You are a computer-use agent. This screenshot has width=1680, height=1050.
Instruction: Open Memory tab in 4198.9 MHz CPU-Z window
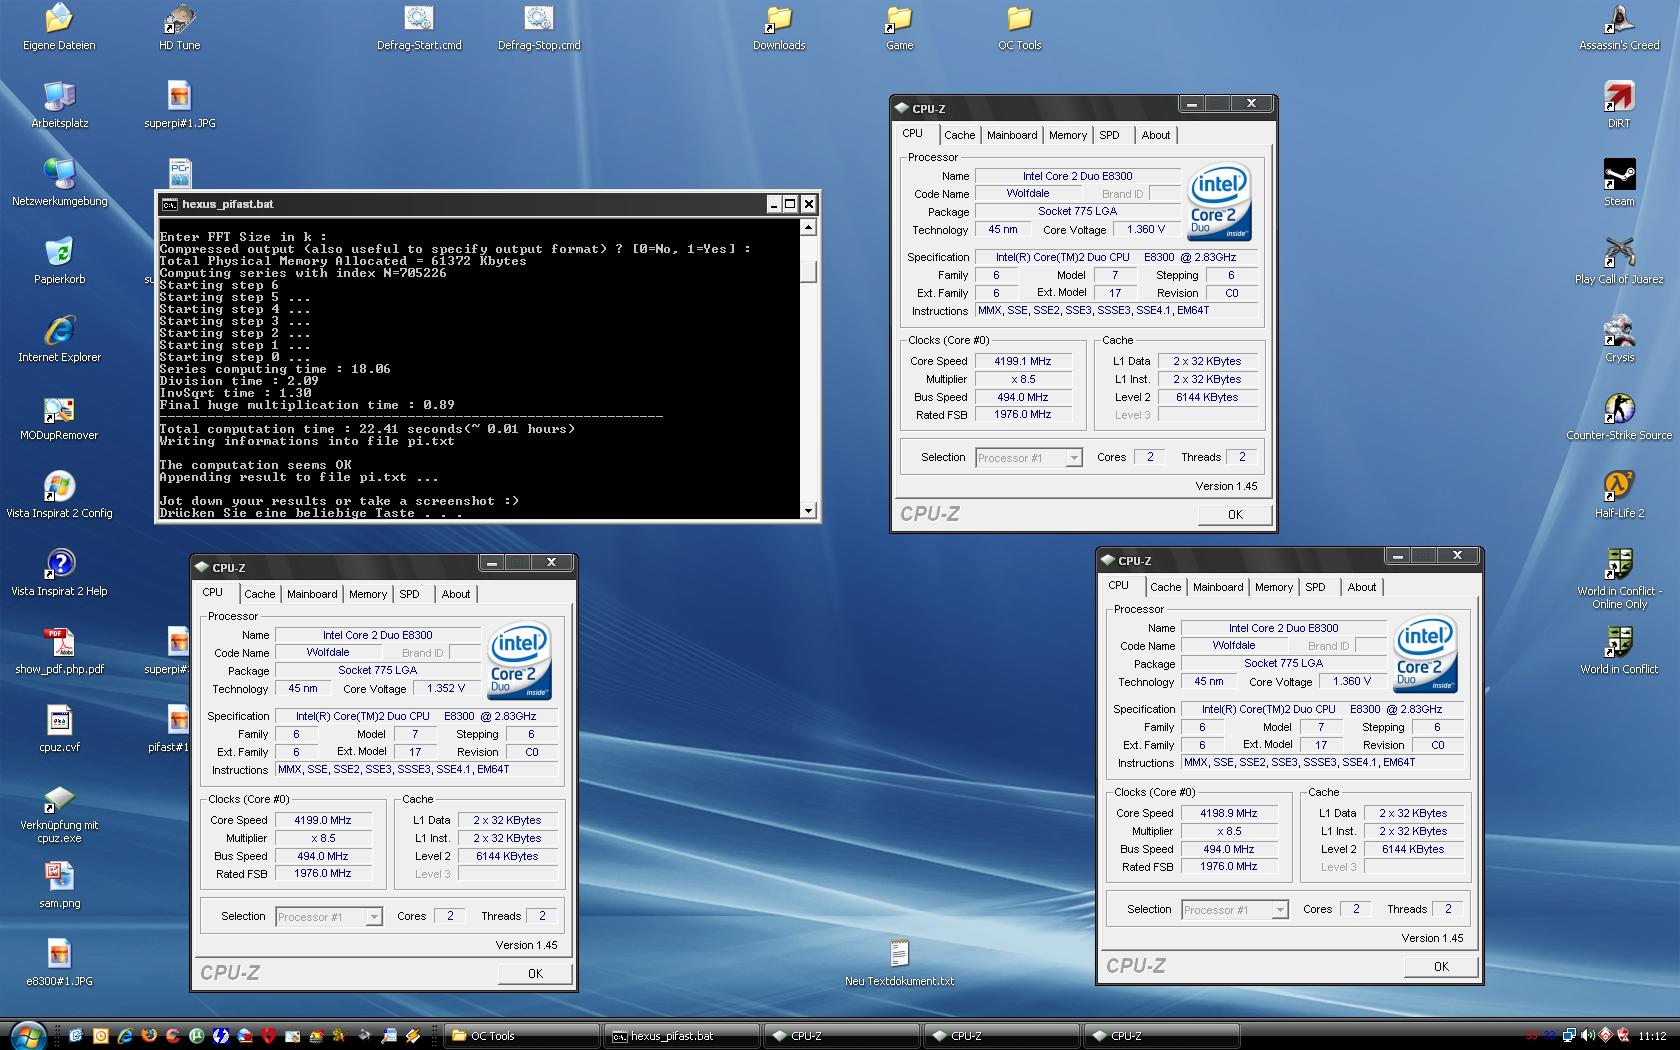pyautogui.click(x=1274, y=587)
